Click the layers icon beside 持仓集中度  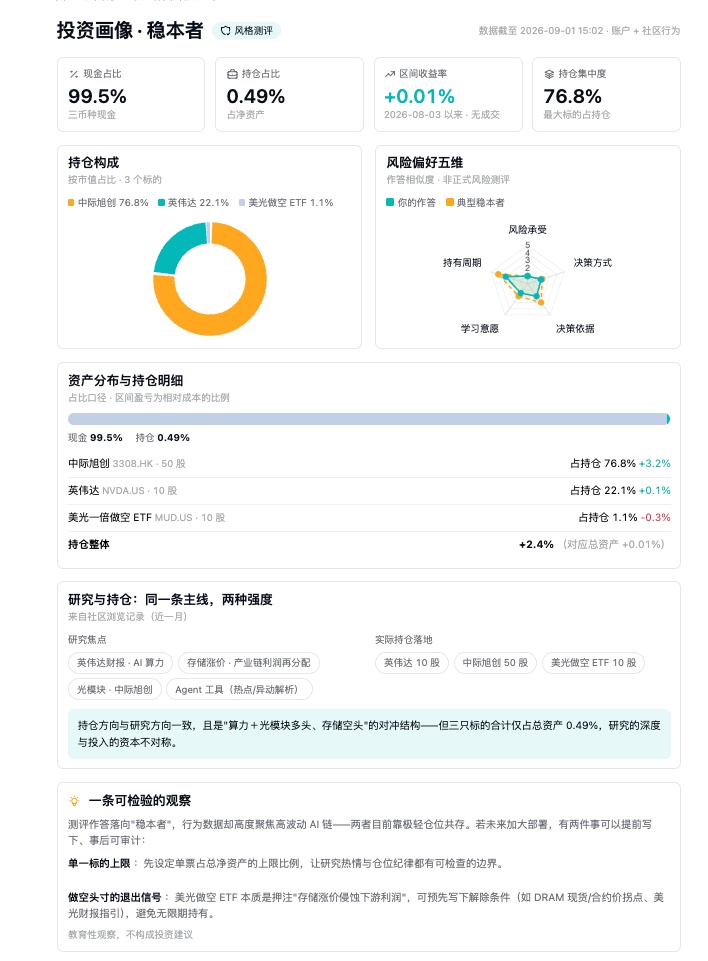coord(549,74)
